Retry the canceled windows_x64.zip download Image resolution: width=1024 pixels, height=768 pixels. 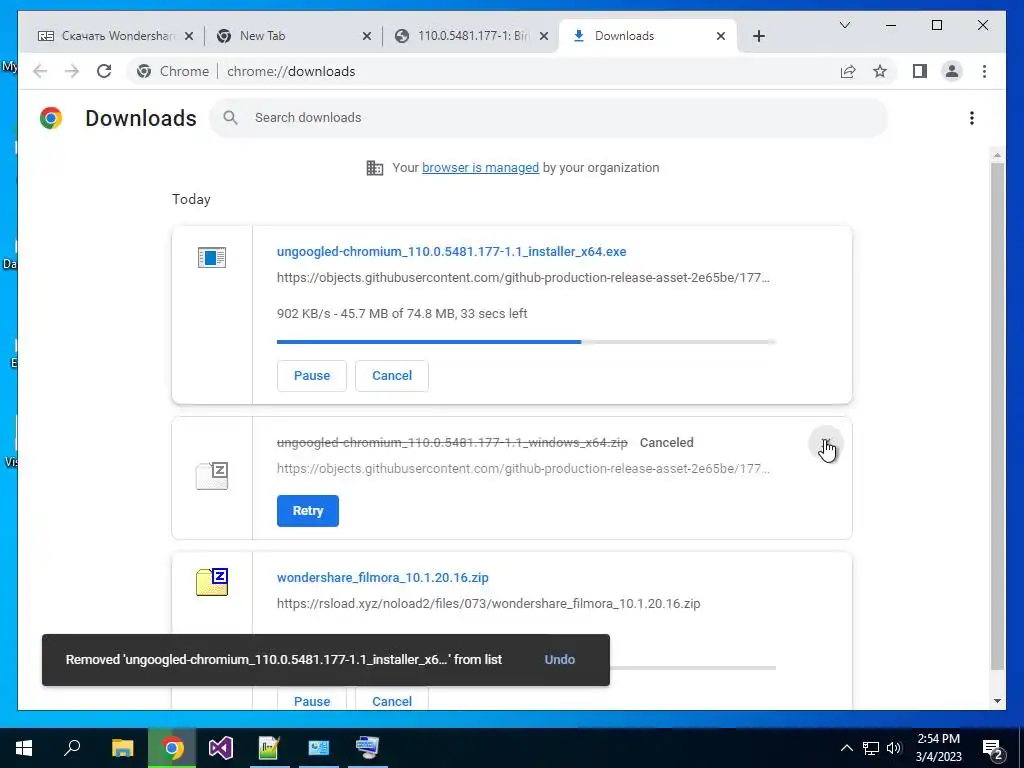click(x=308, y=511)
